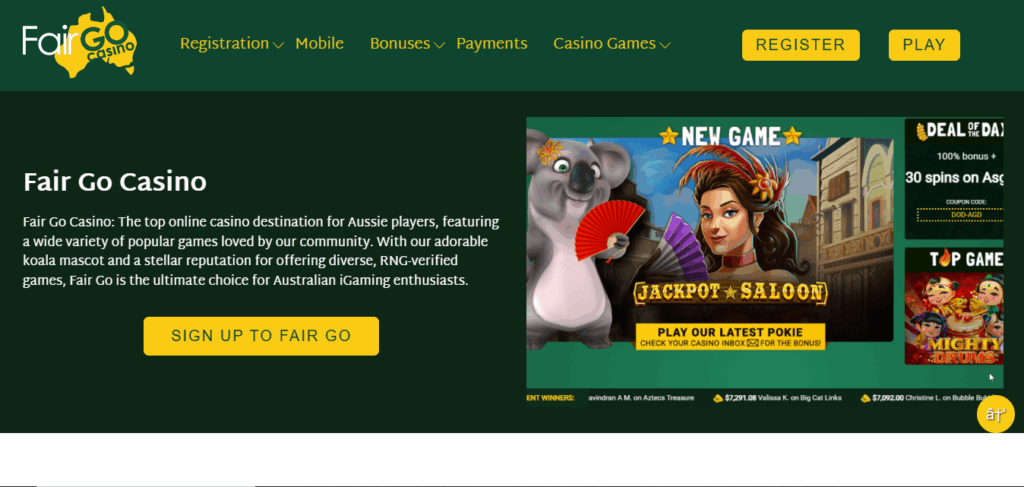Viewport: 1024px width, 487px height.
Task: Click the Fair Go Casino logo
Action: click(x=80, y=43)
